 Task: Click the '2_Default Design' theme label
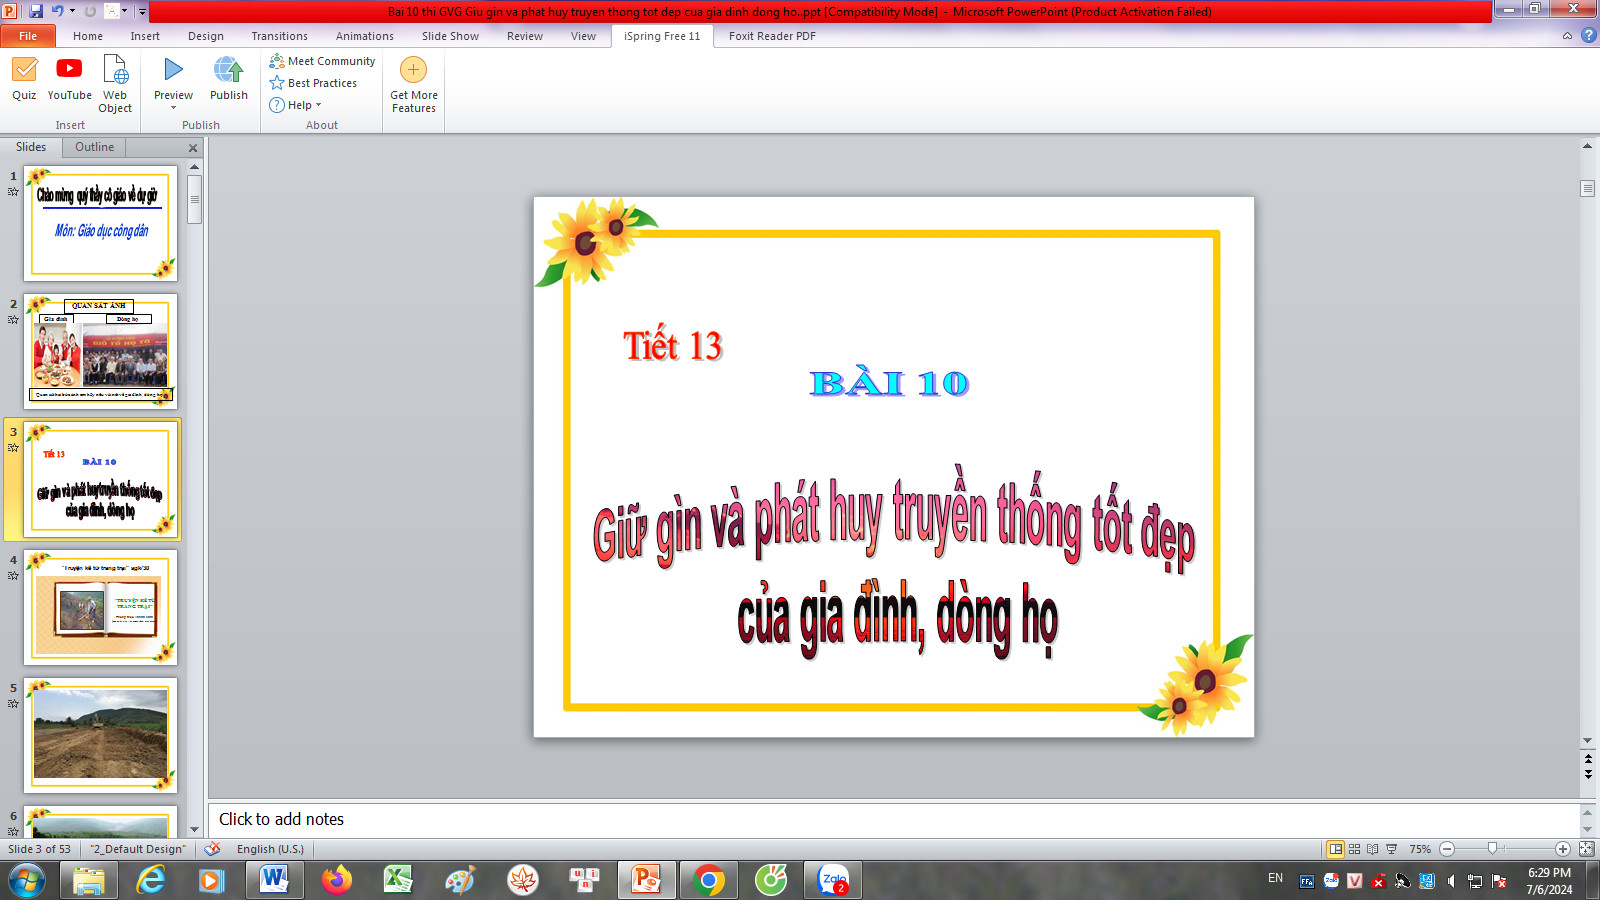(138, 849)
